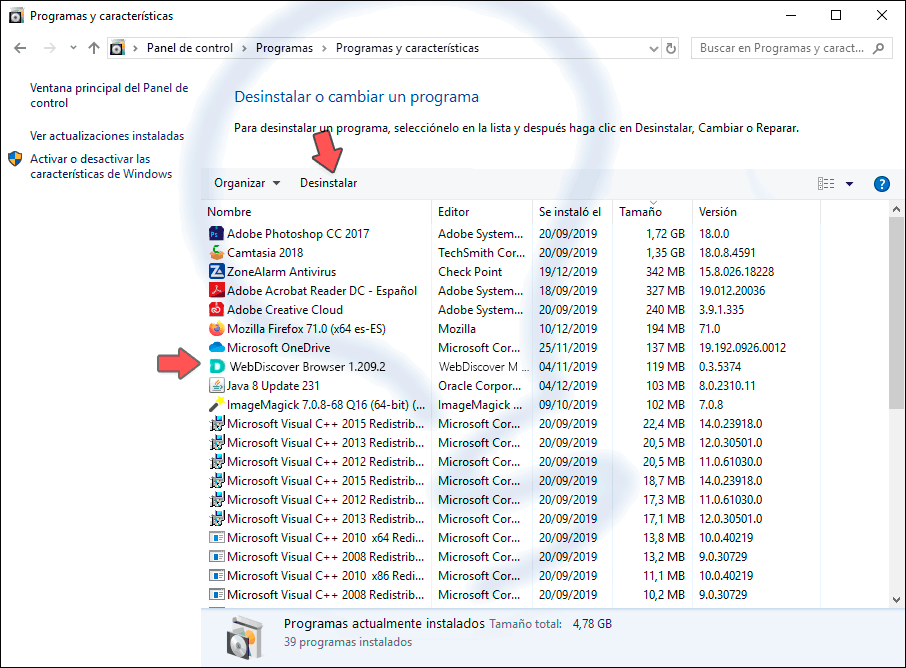Click the vertical scrollbar thumb
The image size is (906, 668).
pos(896,313)
